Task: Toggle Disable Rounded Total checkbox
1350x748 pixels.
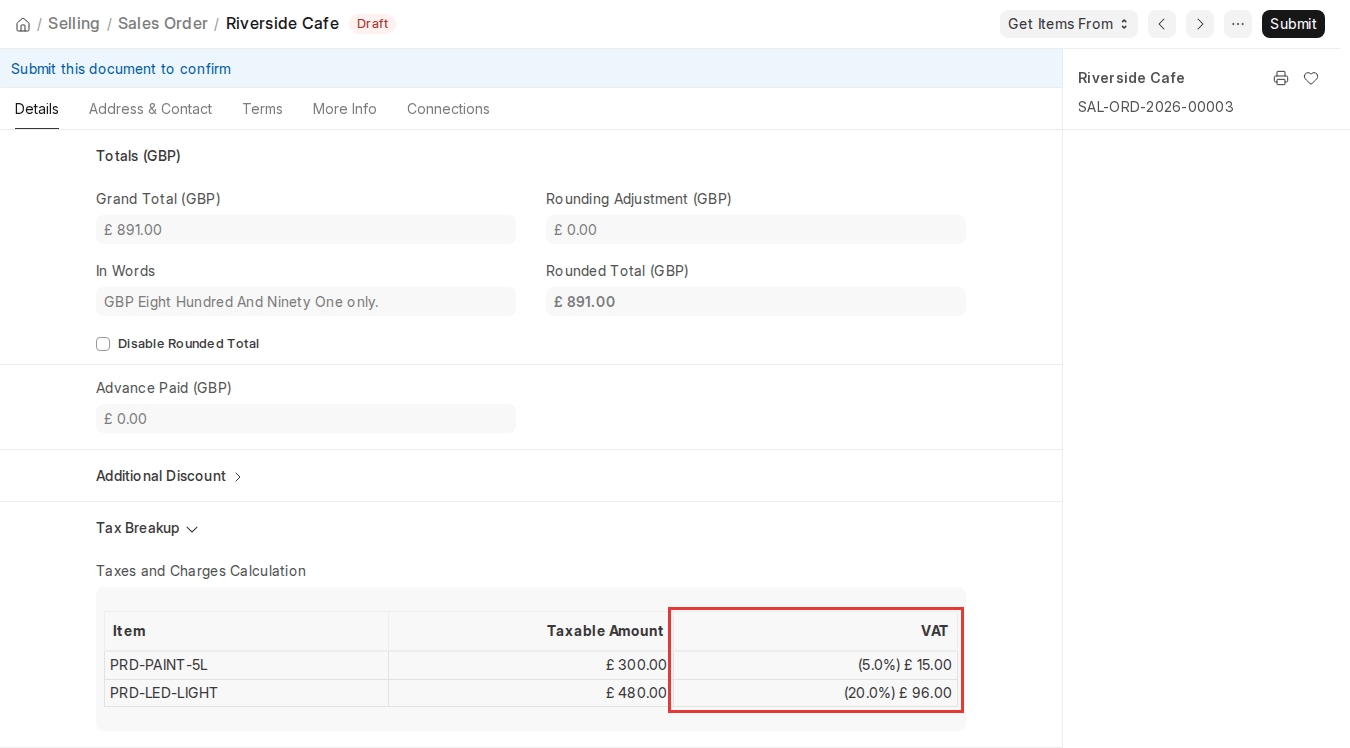Action: point(103,344)
